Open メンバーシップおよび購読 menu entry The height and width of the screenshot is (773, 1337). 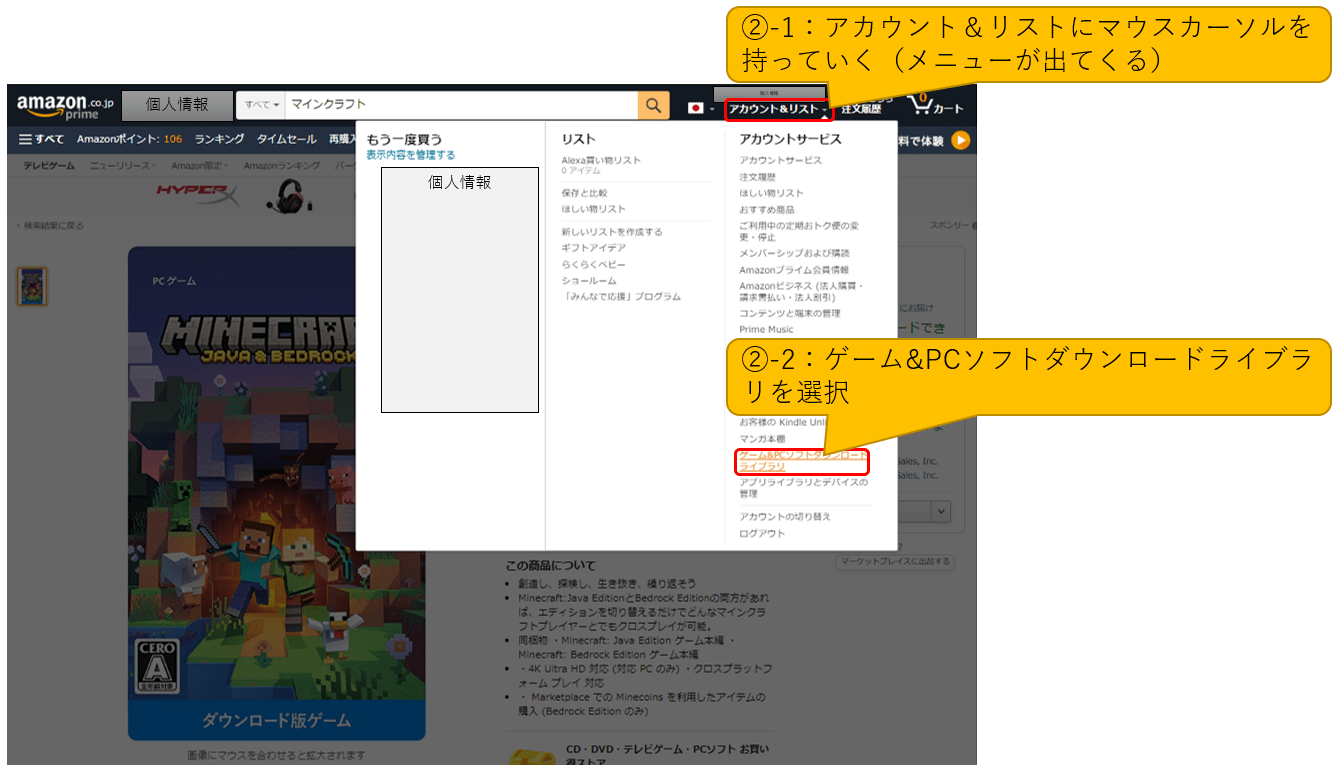[795, 254]
